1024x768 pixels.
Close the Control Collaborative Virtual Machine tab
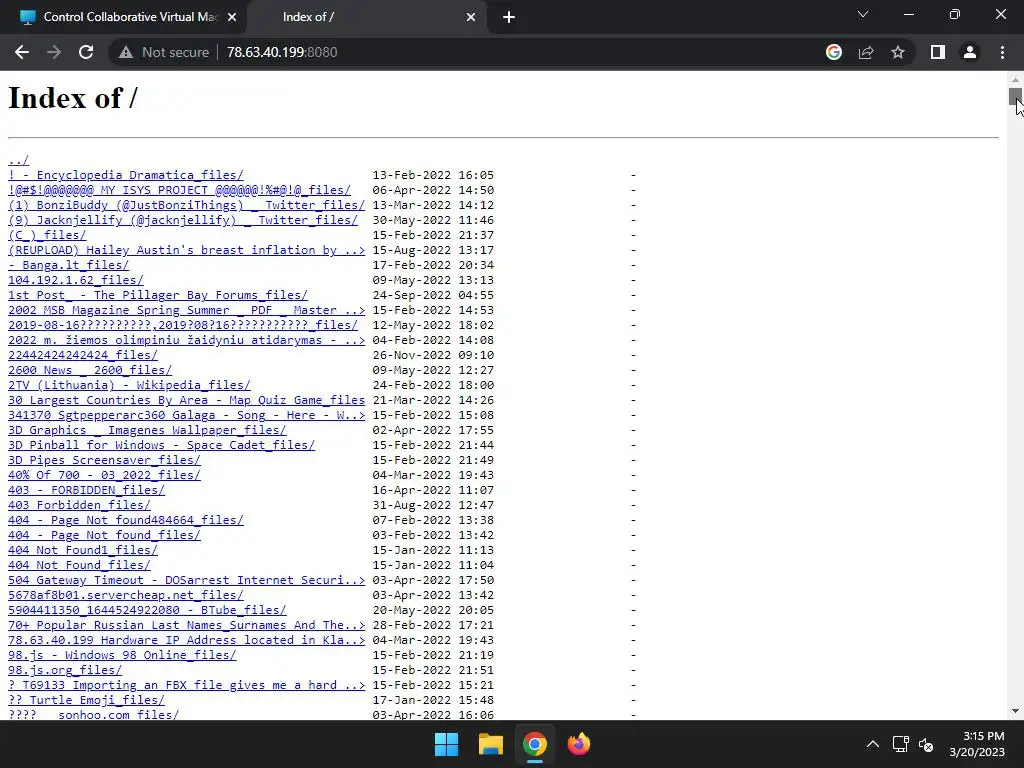tap(232, 17)
